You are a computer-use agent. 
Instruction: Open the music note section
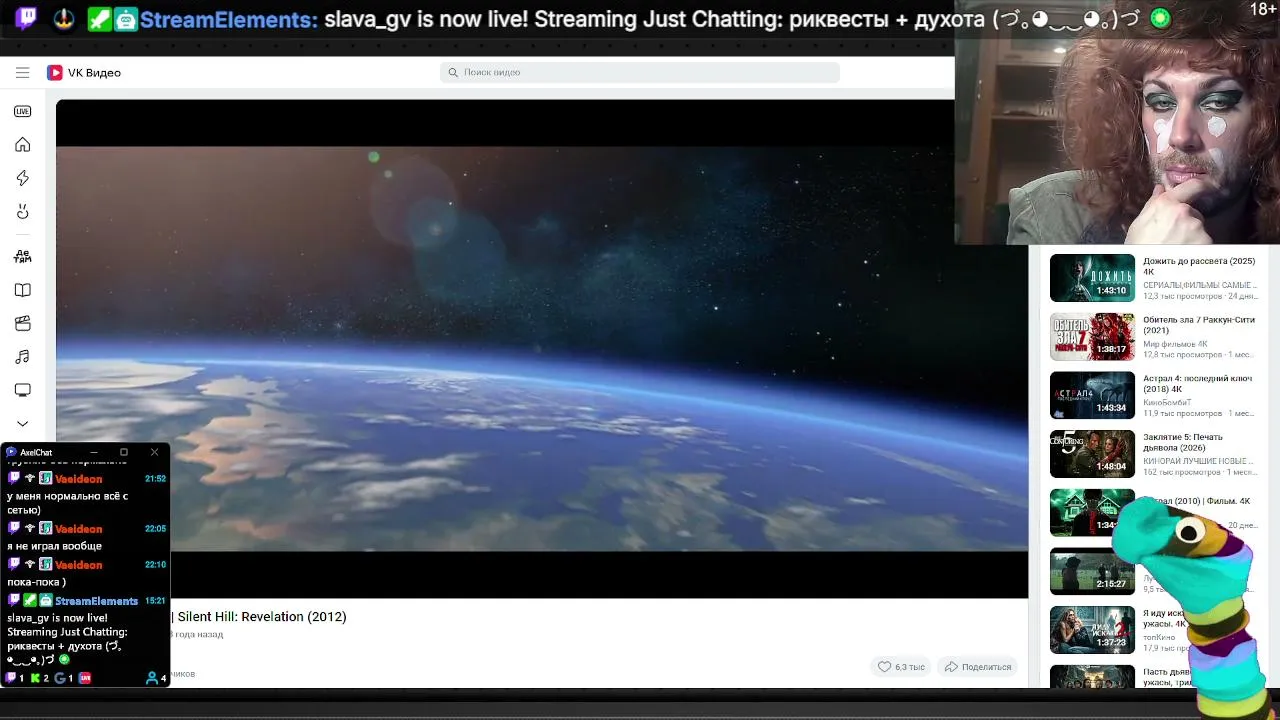(22, 357)
